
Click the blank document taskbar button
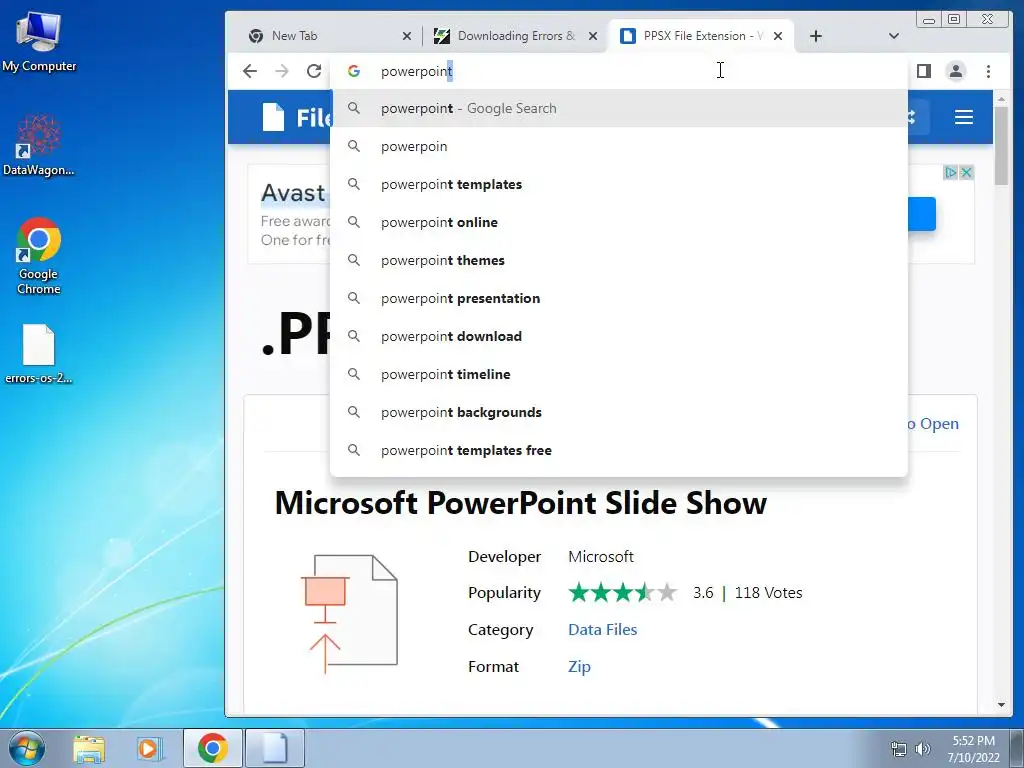(x=275, y=748)
